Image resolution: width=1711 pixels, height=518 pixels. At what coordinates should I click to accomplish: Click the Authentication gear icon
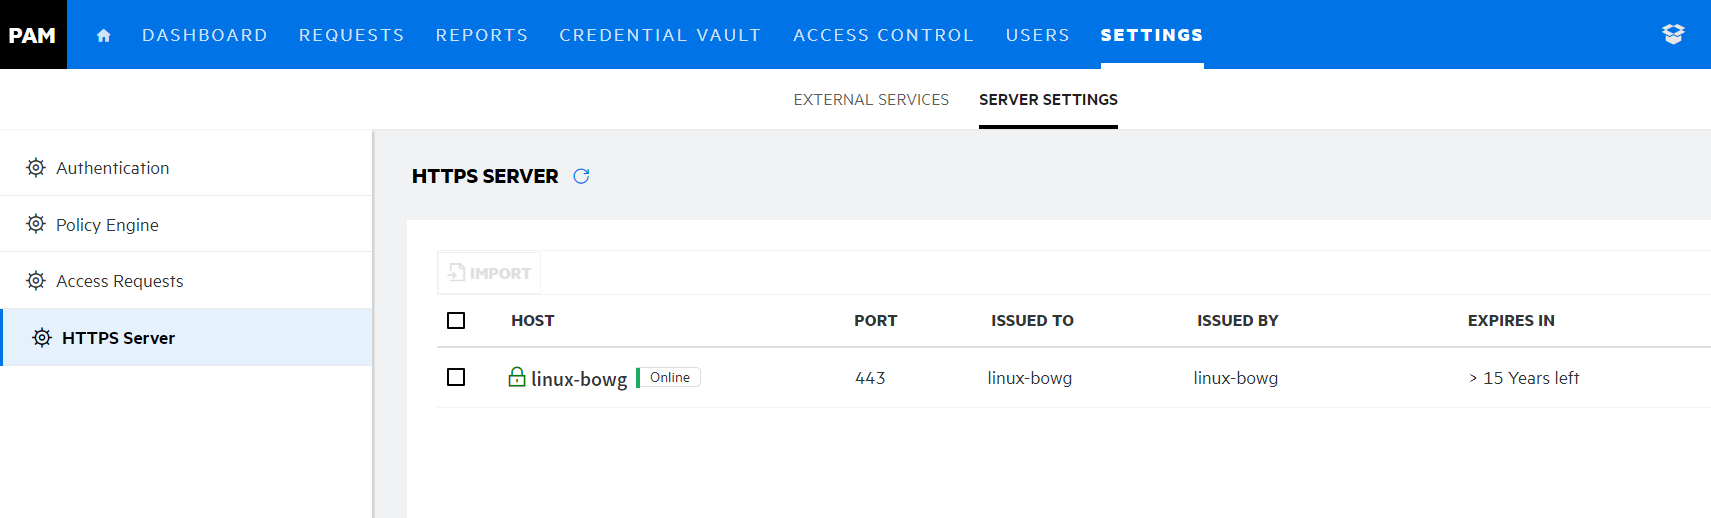tap(36, 168)
